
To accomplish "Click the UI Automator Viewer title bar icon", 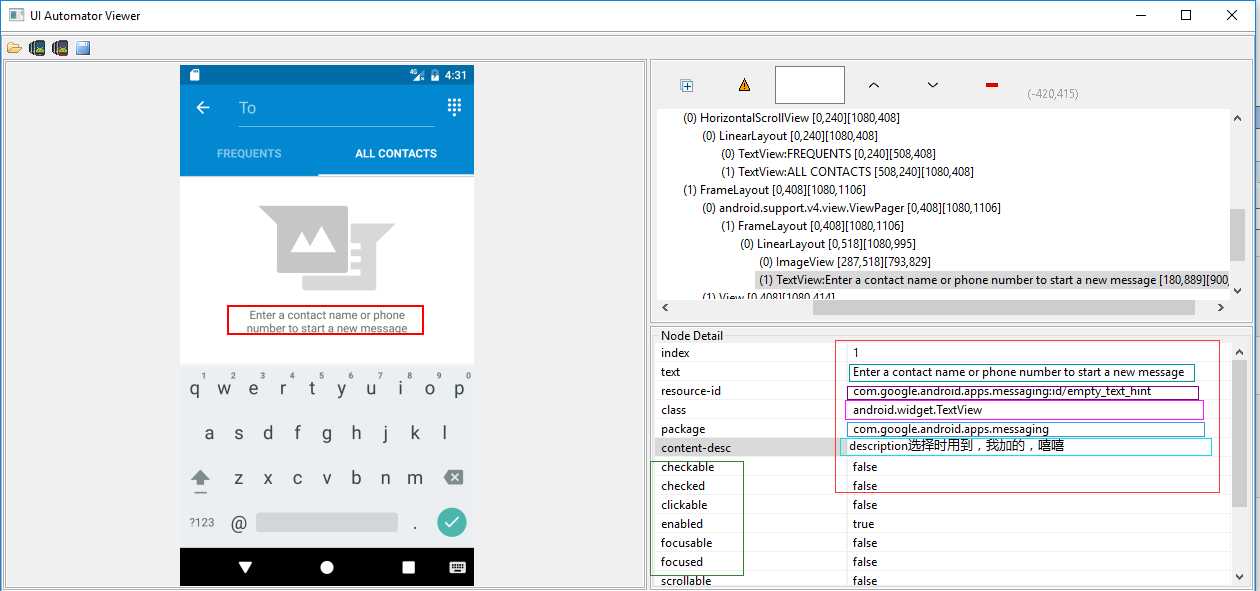I will [16, 15].
